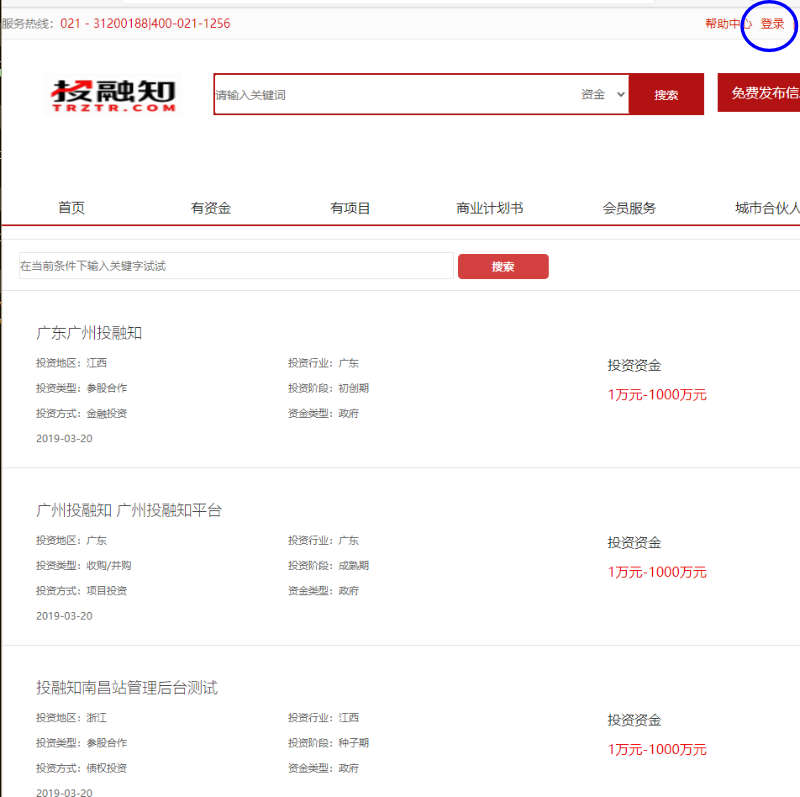800x797 pixels.
Task: Click the 在当前条件下输入关键字试试 filter field
Action: (x=236, y=266)
